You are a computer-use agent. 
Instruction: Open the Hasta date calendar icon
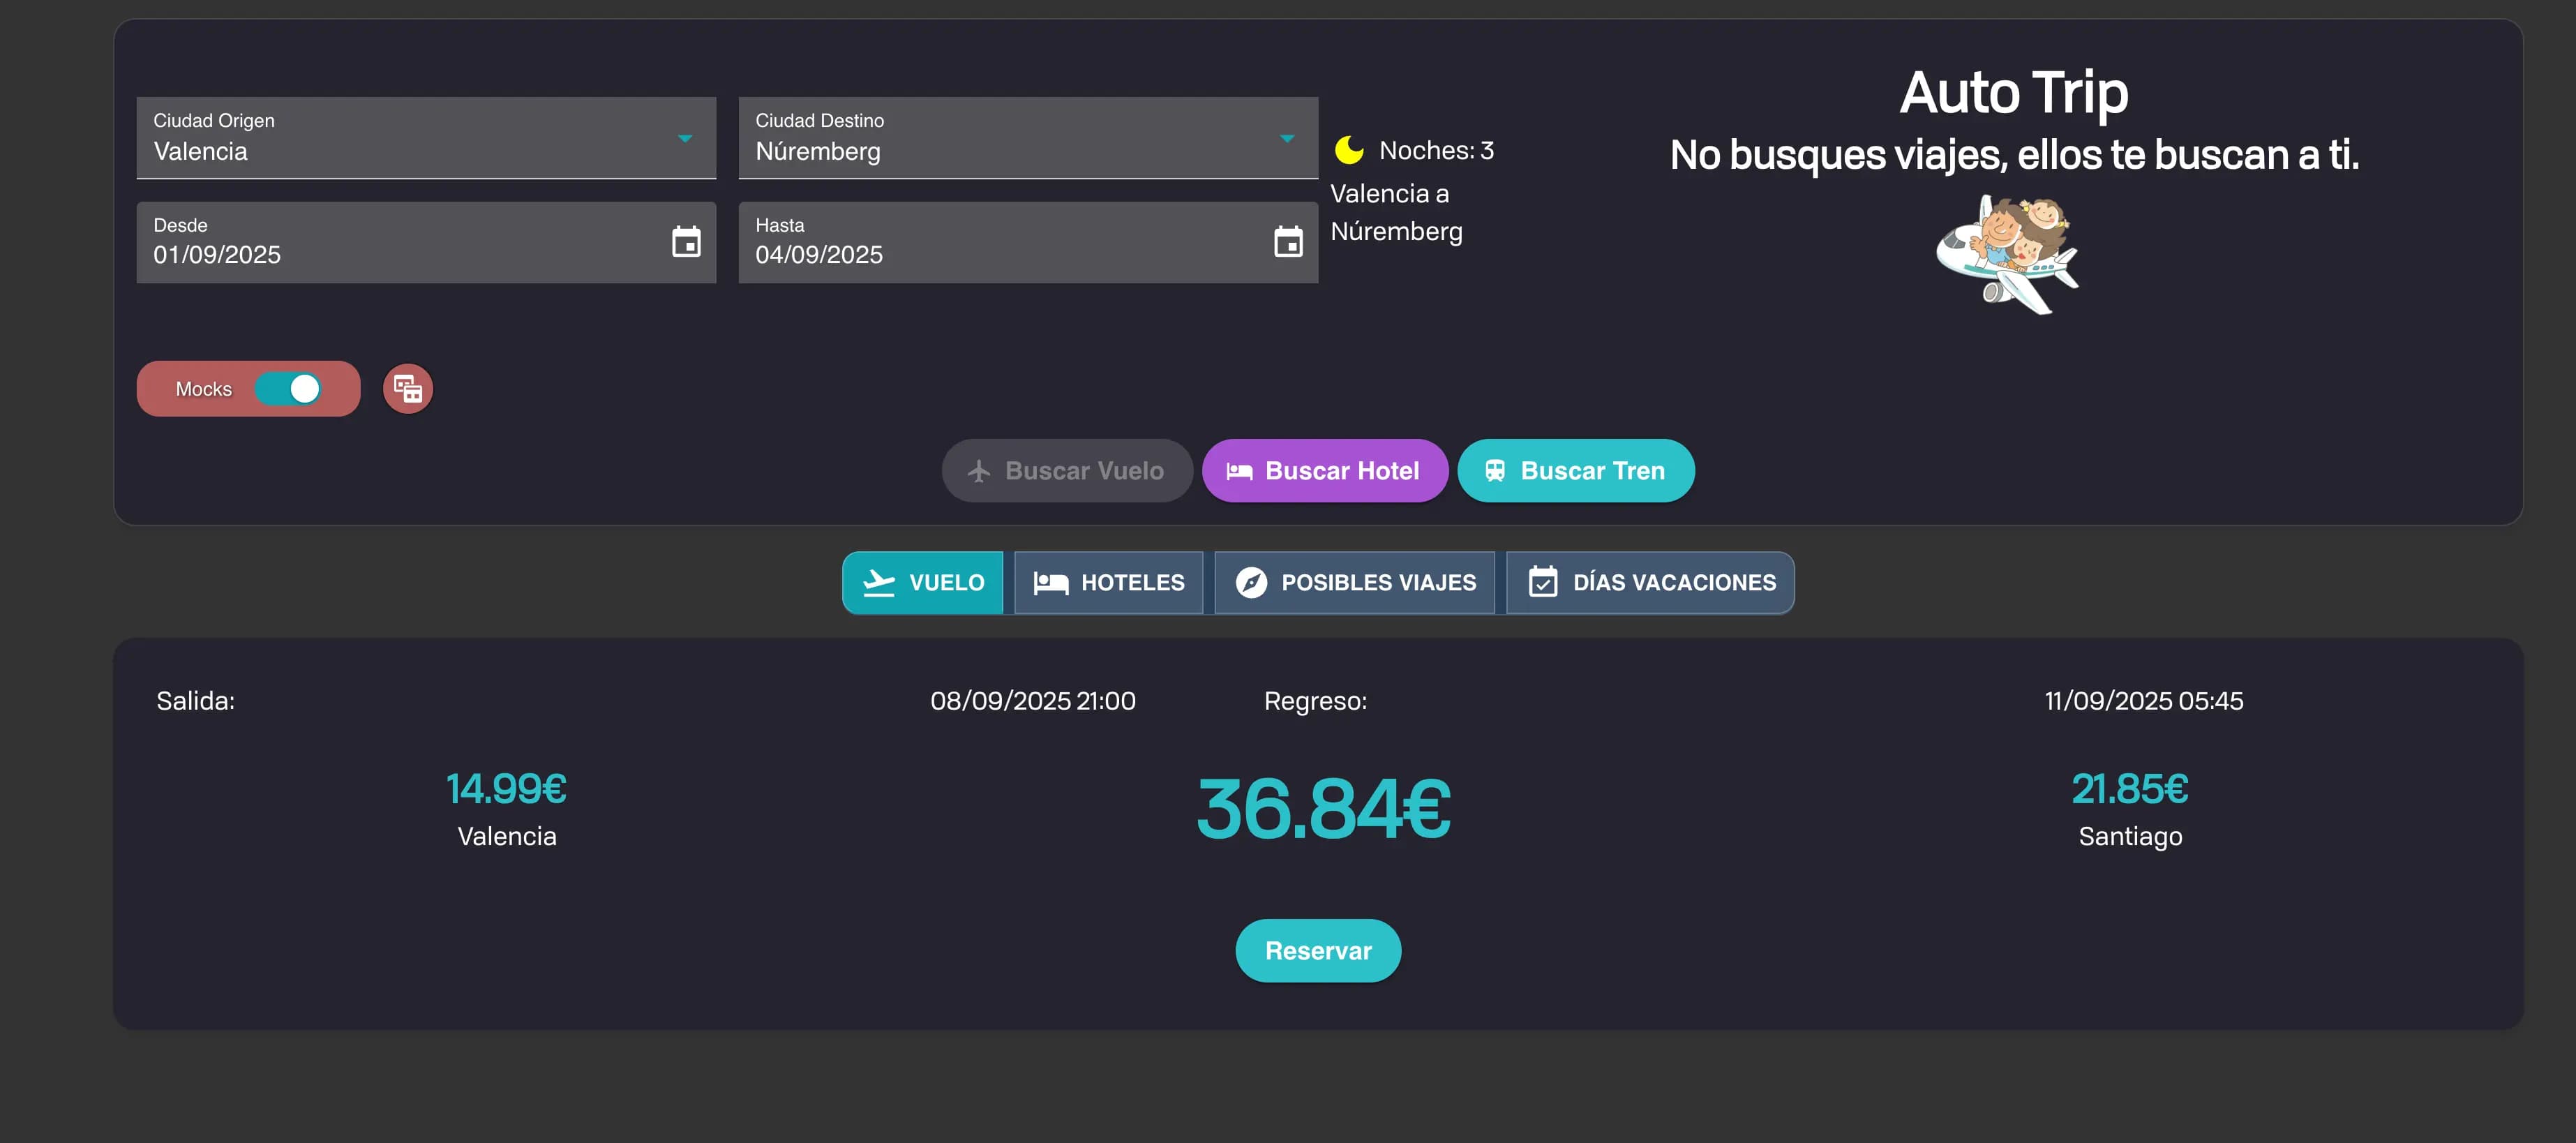[x=1288, y=242]
